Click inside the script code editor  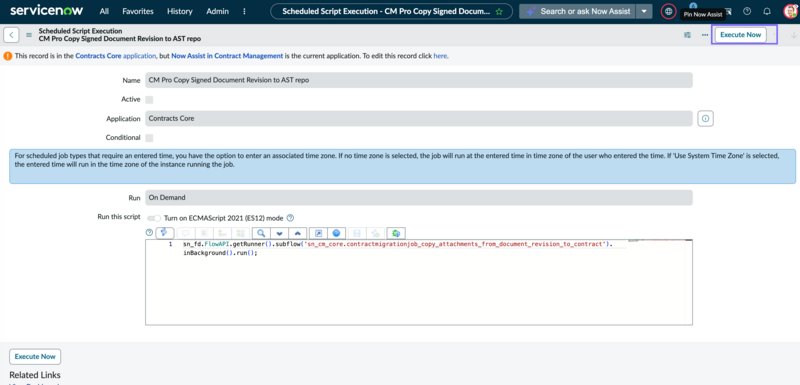pyautogui.click(x=419, y=283)
